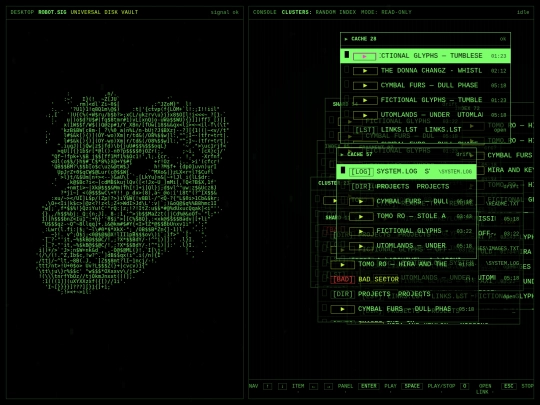540x405 pixels.
Task: Toggle checkbox beside The Donna Changz row
Action: (x=347, y=70)
